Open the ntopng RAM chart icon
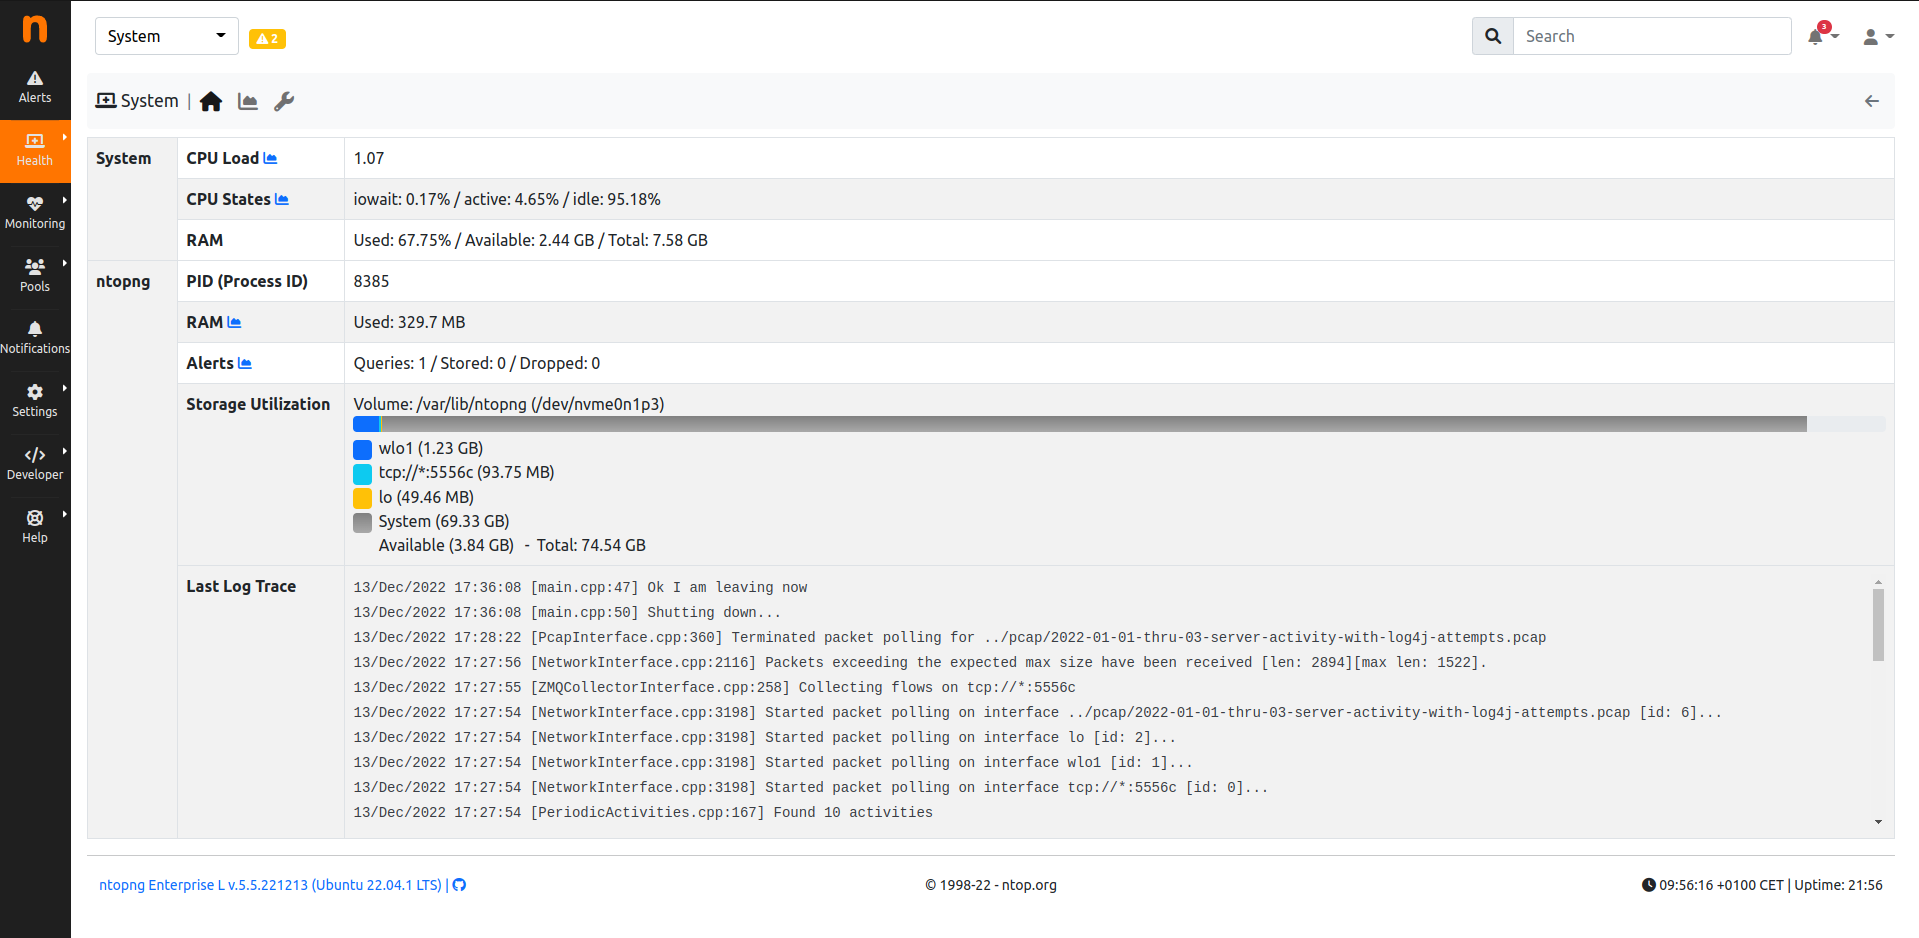The width and height of the screenshot is (1919, 938). 234,322
